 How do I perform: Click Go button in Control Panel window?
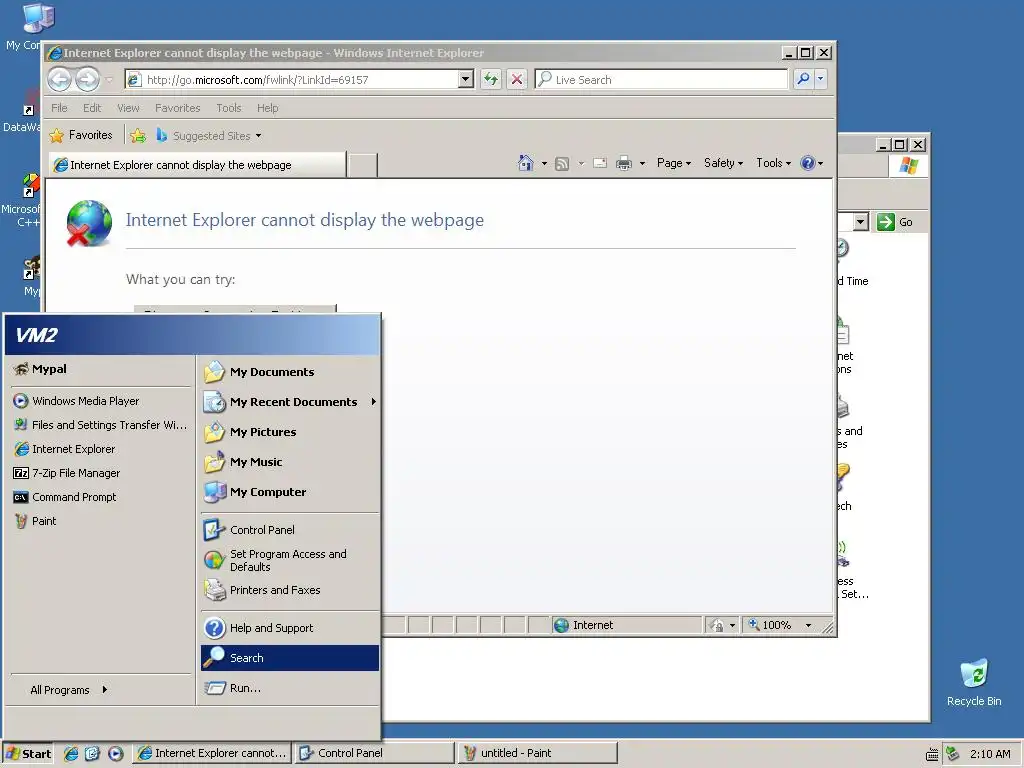click(x=895, y=222)
